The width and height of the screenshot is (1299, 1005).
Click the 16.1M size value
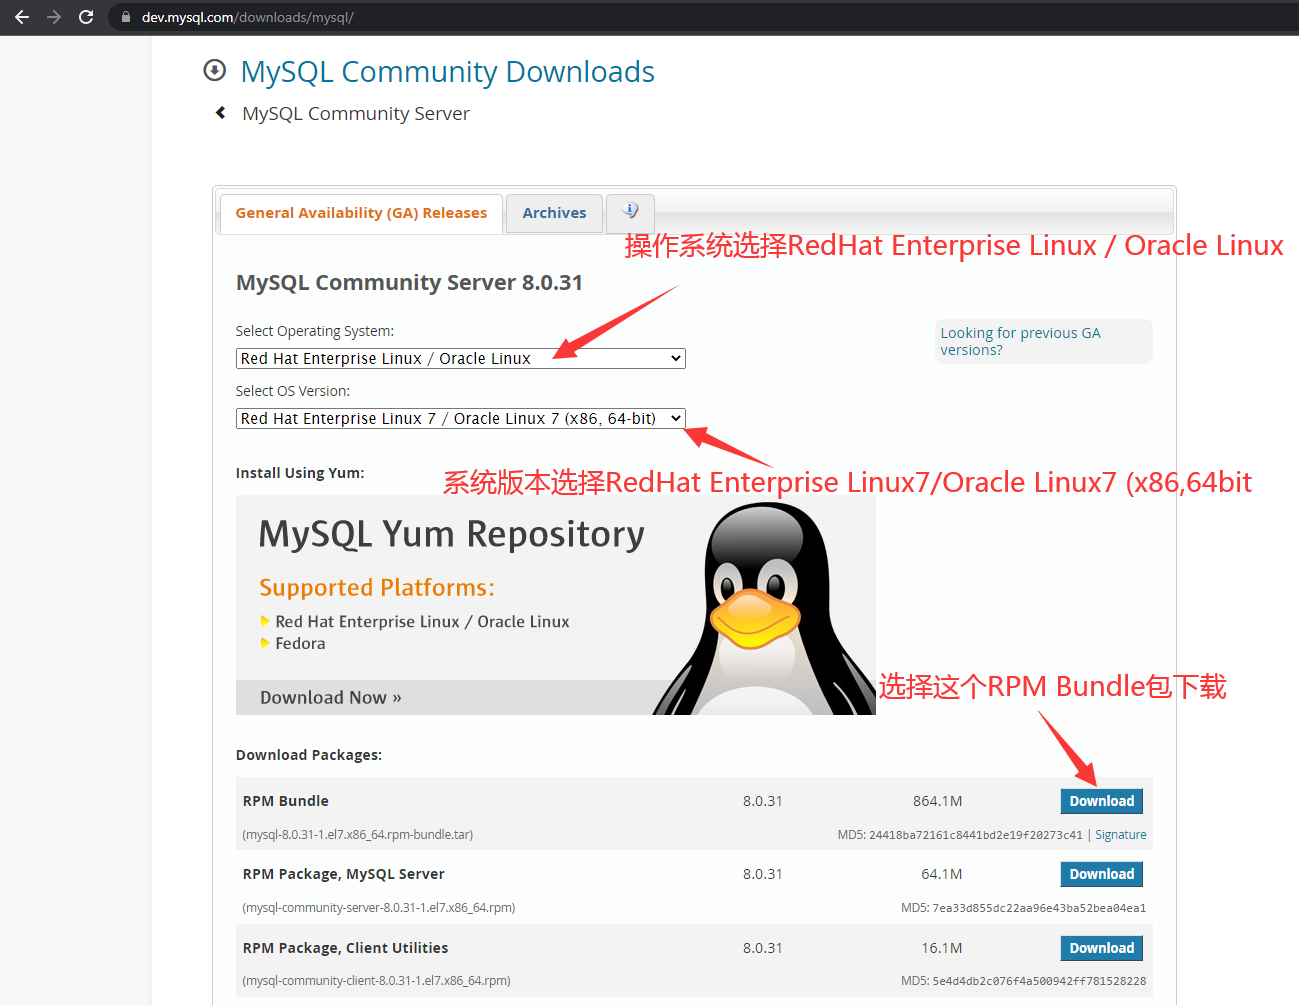pyautogui.click(x=942, y=948)
